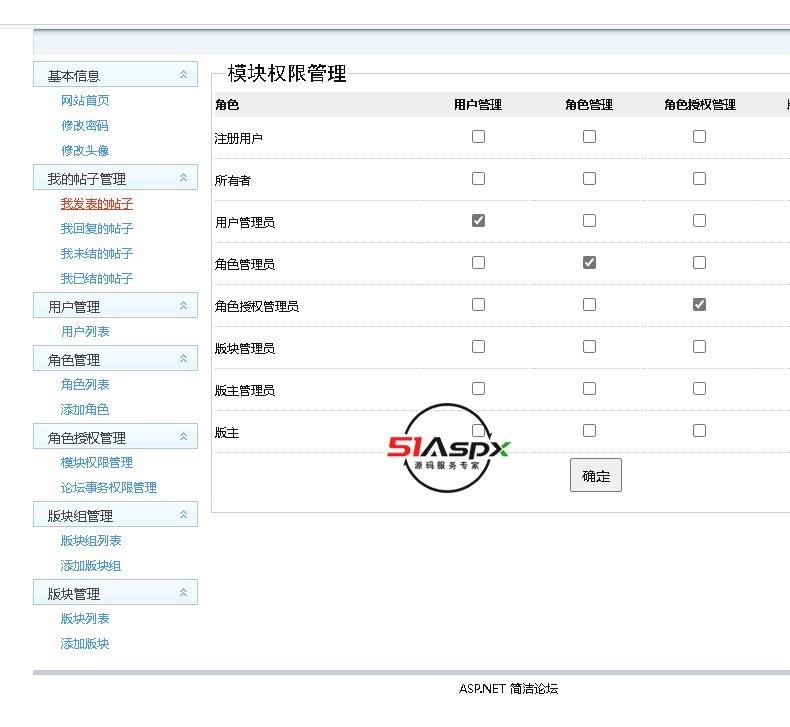Go to 修改密码 page

84,125
